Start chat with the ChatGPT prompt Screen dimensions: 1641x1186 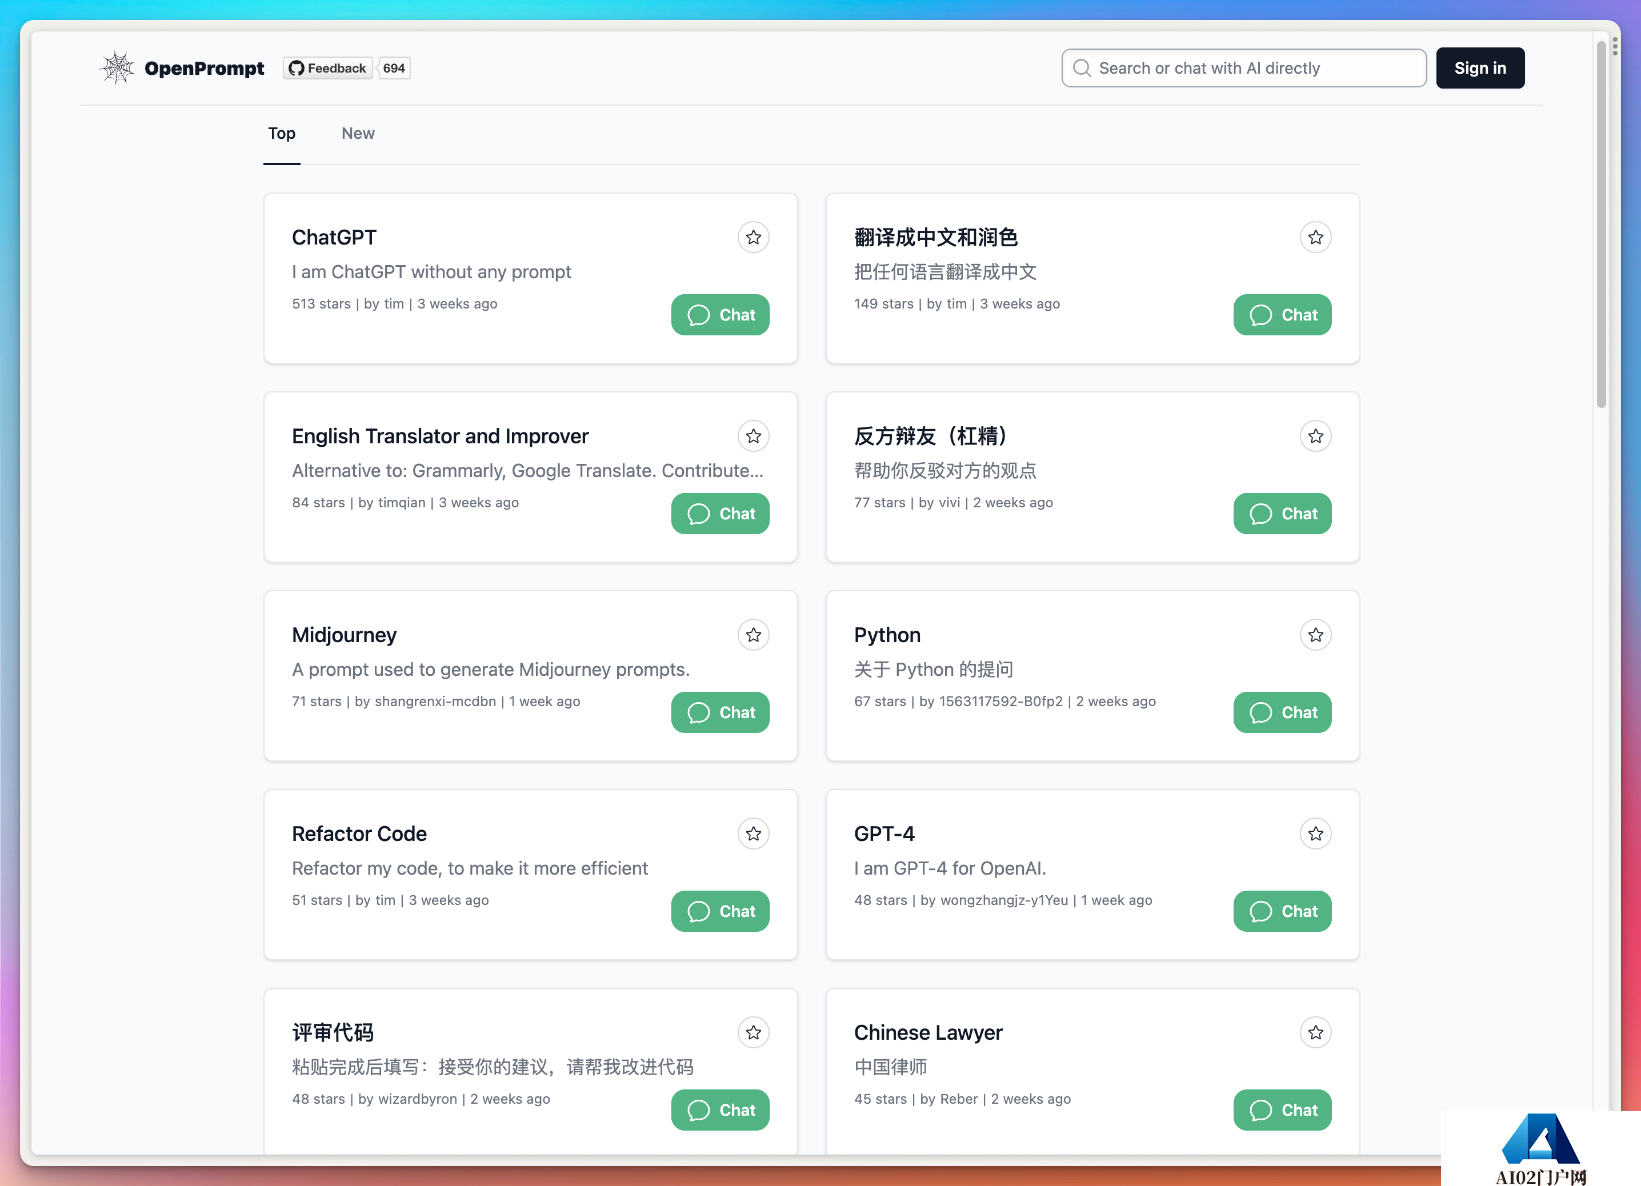[x=720, y=315]
